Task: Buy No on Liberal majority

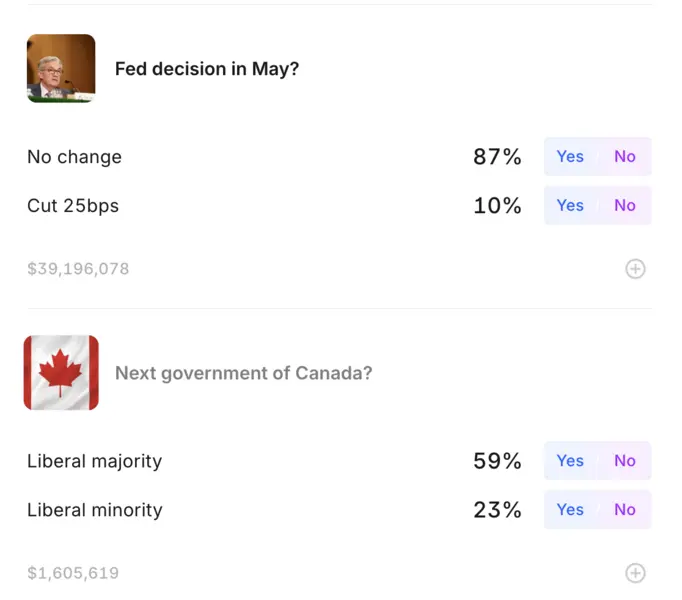Action: pos(625,461)
